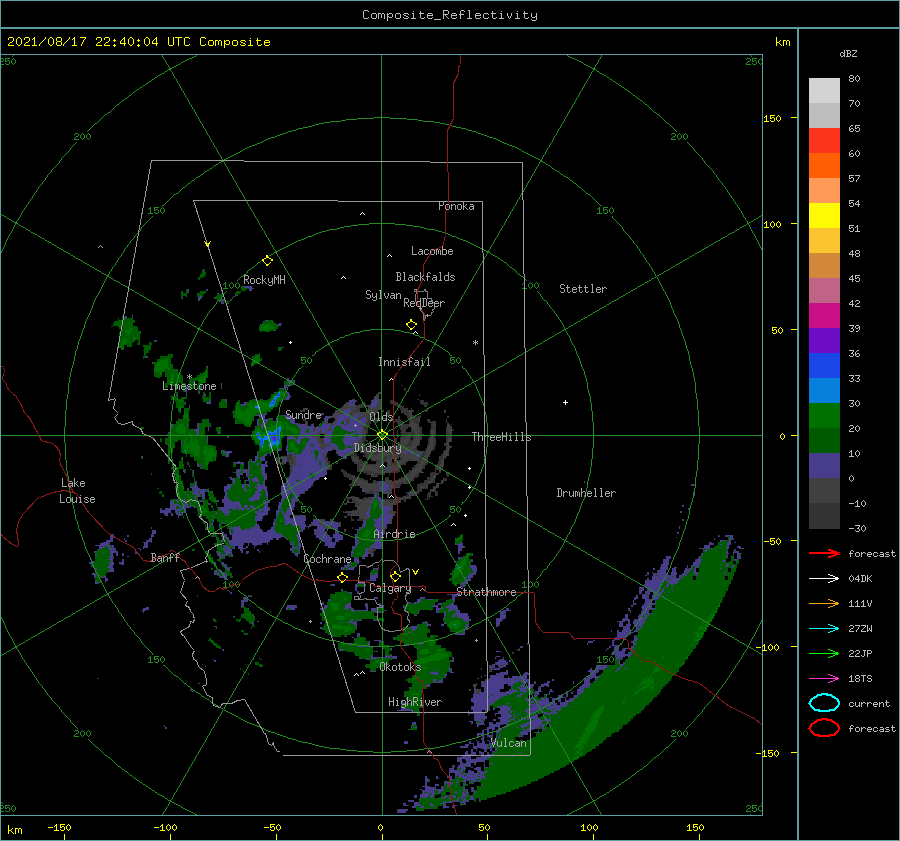This screenshot has height=841, width=900.
Task: Click the Limestone label
Action: coord(189,386)
